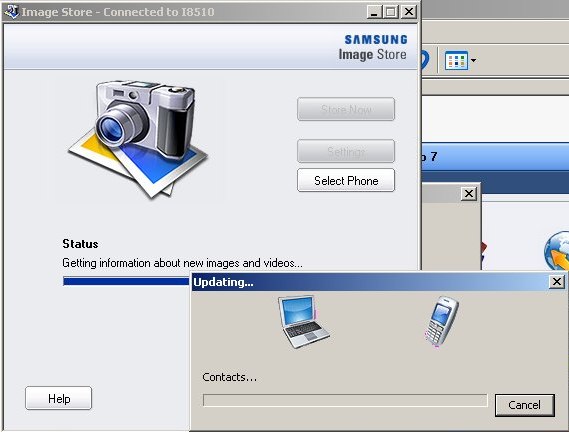Maximize the Image Store window
This screenshot has width=569, height=432.
391,12
